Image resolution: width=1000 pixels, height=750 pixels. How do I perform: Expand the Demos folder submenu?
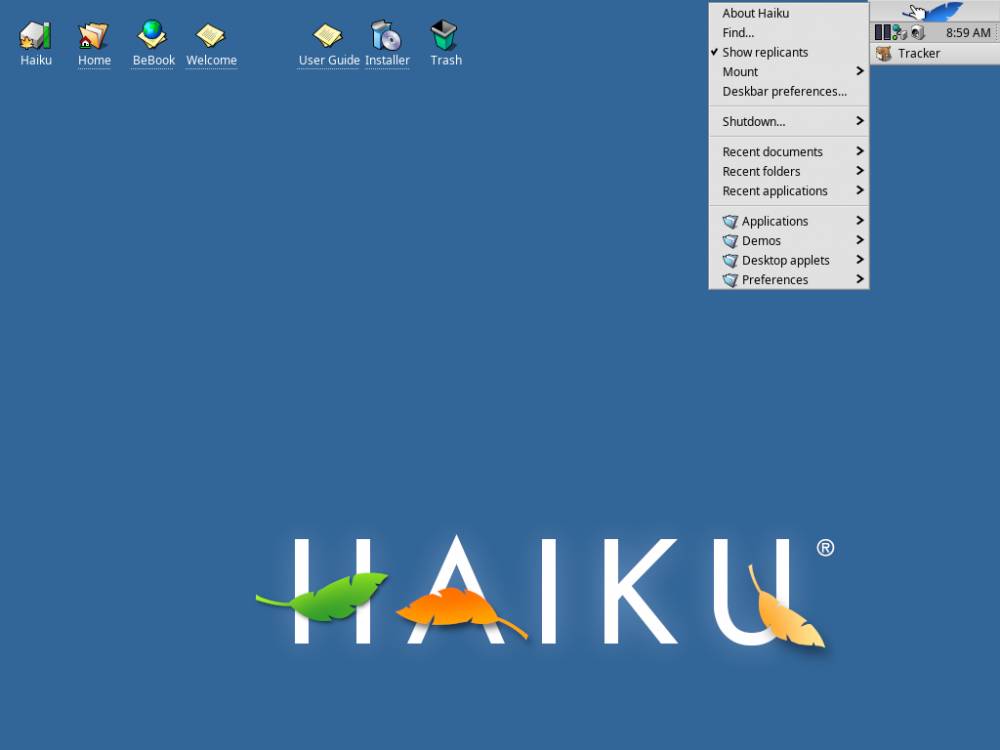pos(789,240)
